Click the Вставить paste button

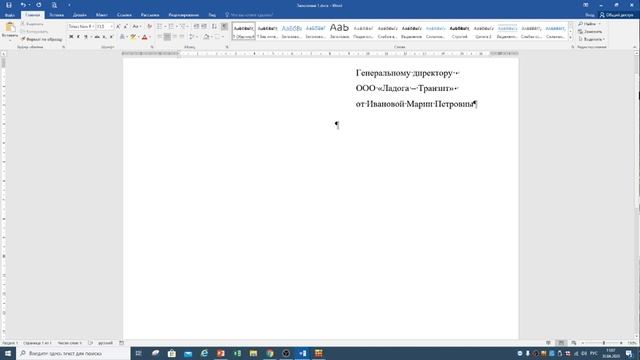tap(10, 30)
